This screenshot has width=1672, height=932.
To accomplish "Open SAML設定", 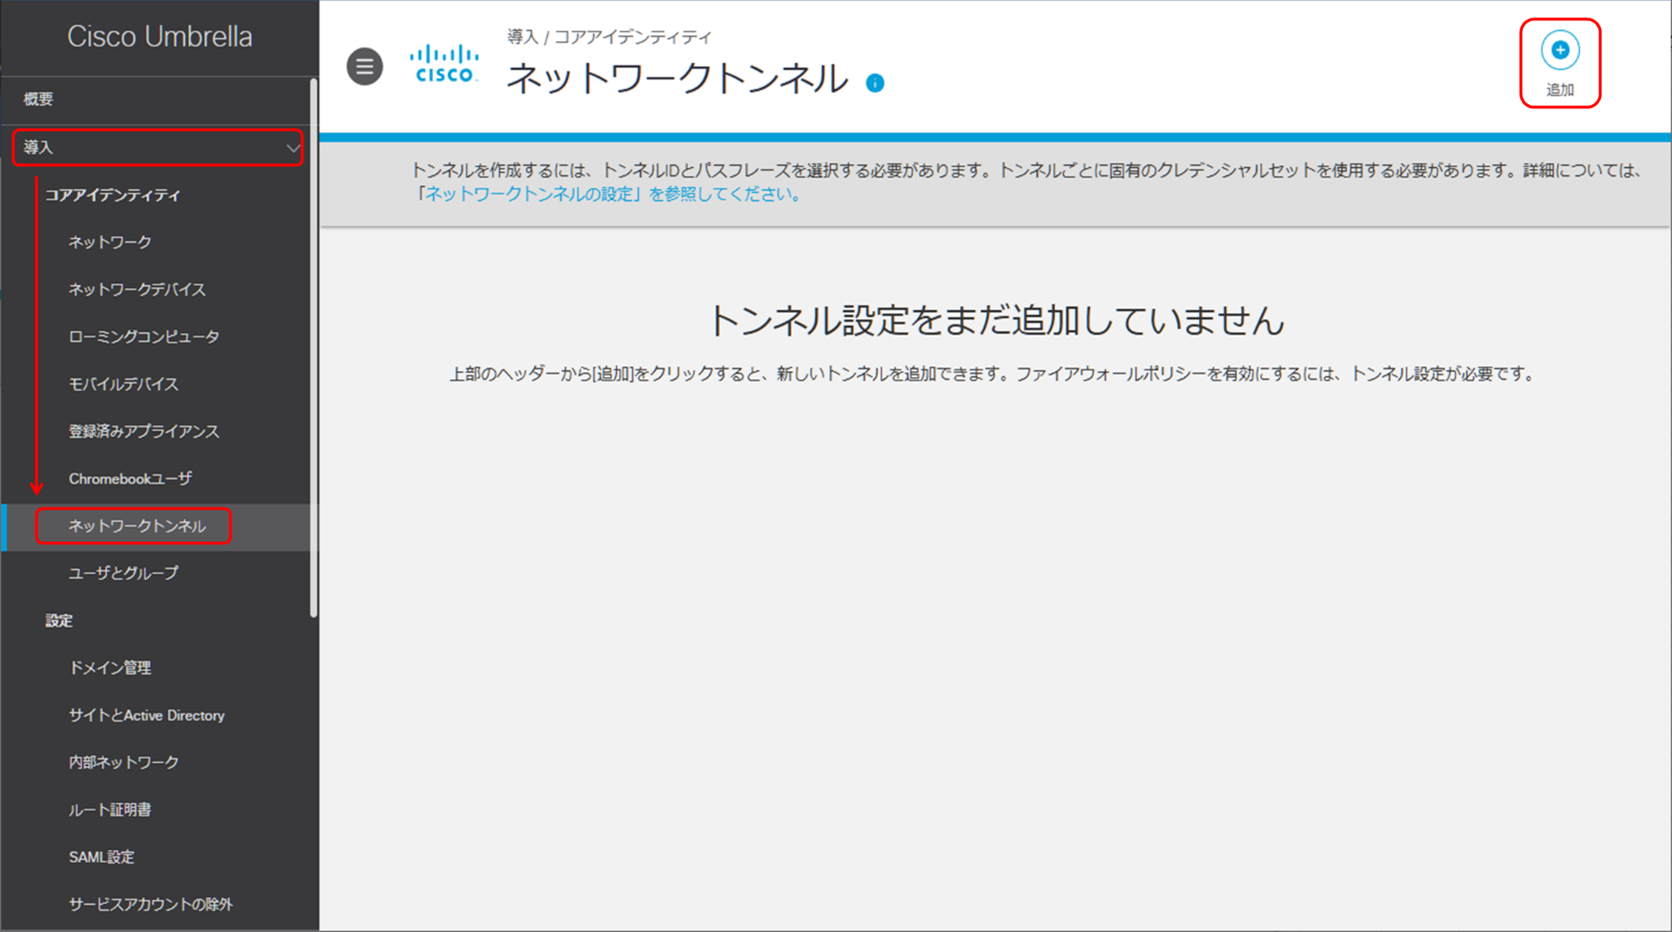I will [101, 857].
